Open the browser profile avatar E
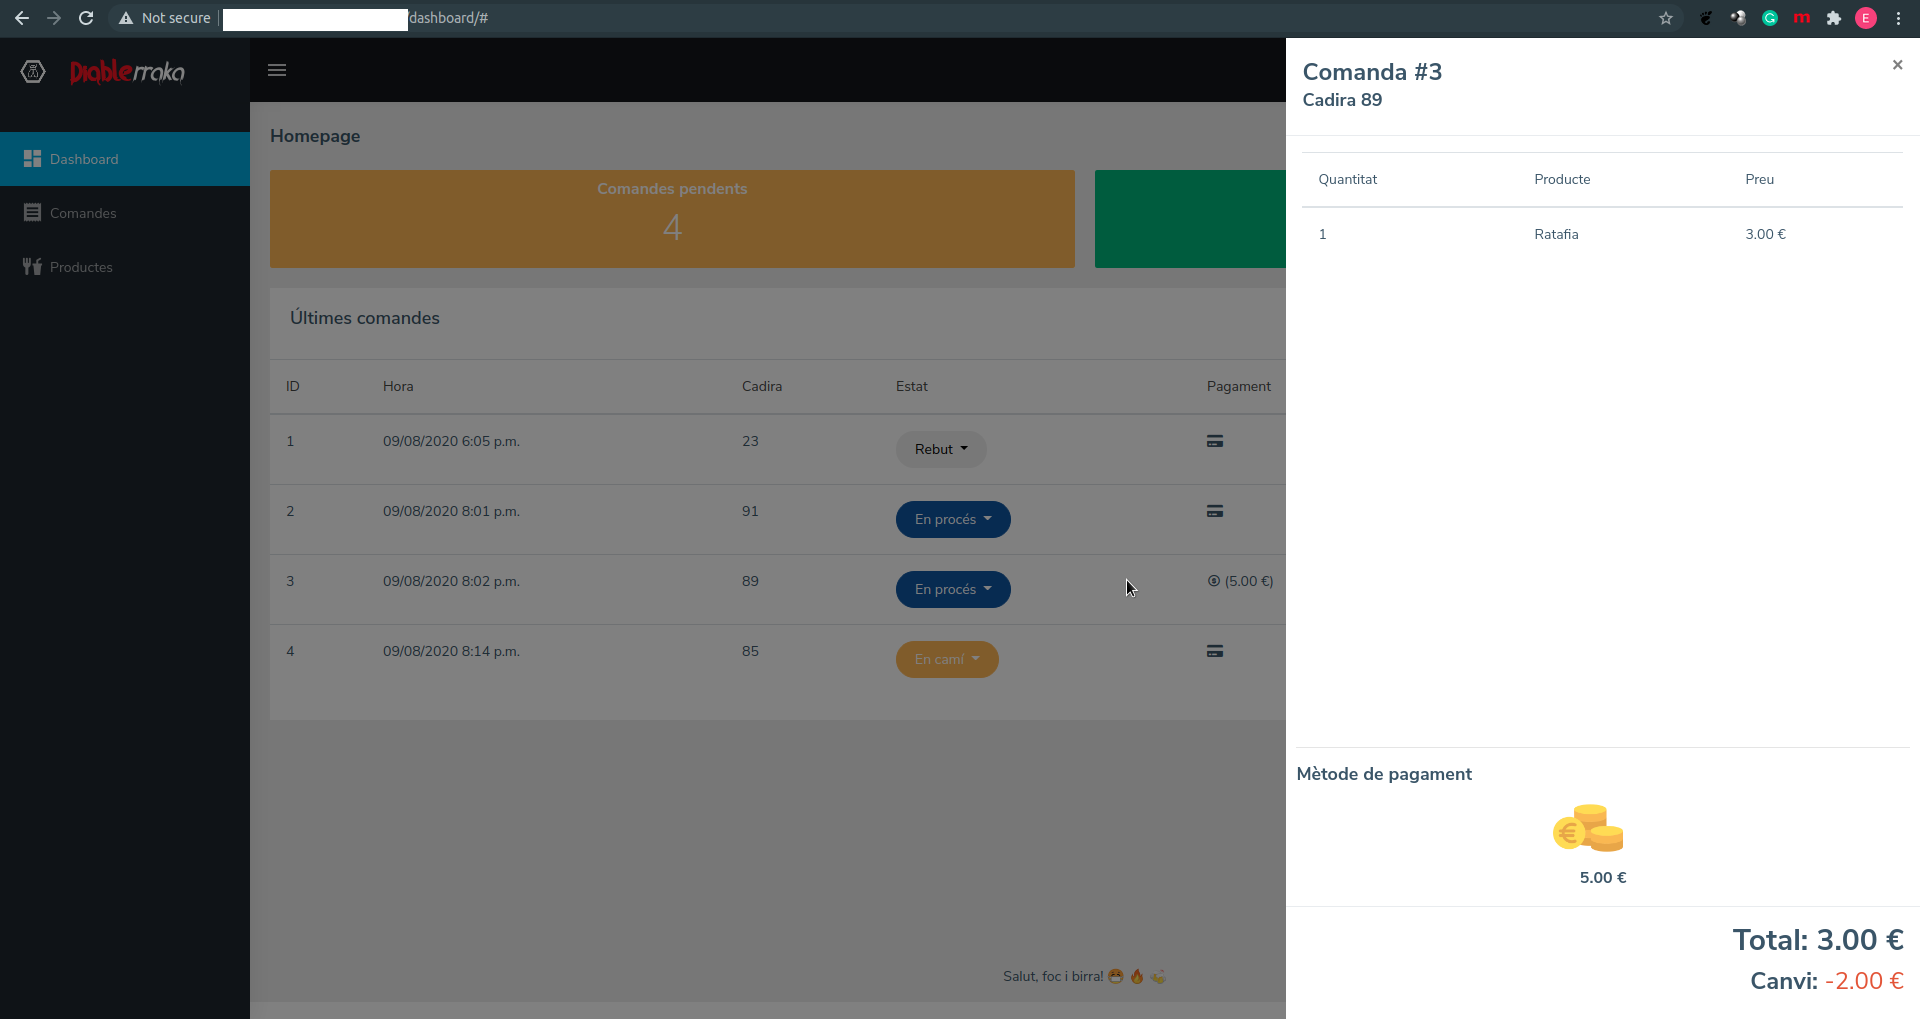Image resolution: width=1920 pixels, height=1019 pixels. point(1866,18)
